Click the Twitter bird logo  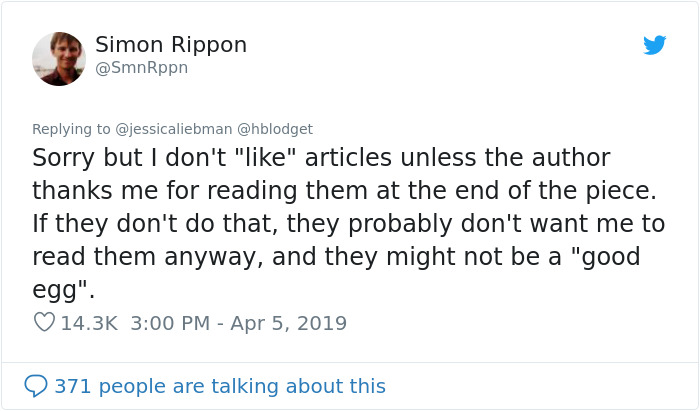pos(654,45)
